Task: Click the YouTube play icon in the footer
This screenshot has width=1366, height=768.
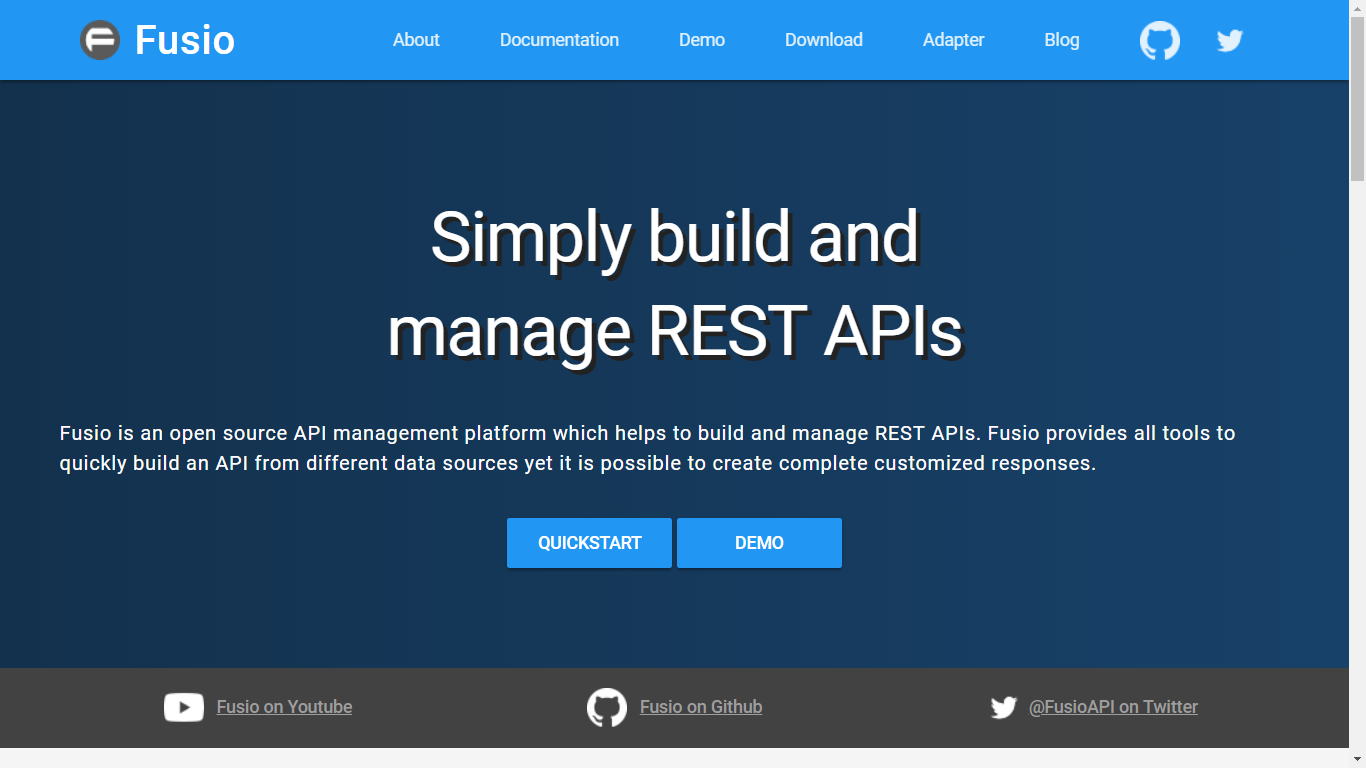Action: click(x=184, y=707)
